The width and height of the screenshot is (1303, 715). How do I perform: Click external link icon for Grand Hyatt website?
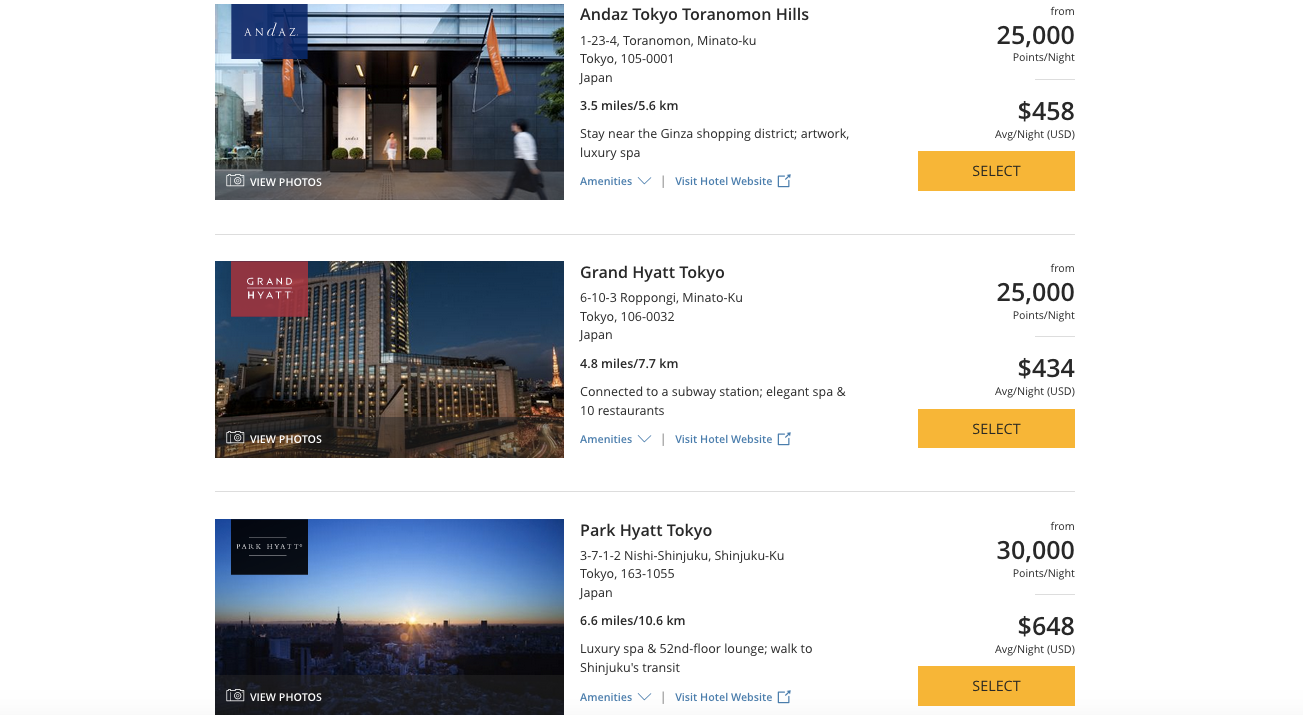click(x=784, y=439)
